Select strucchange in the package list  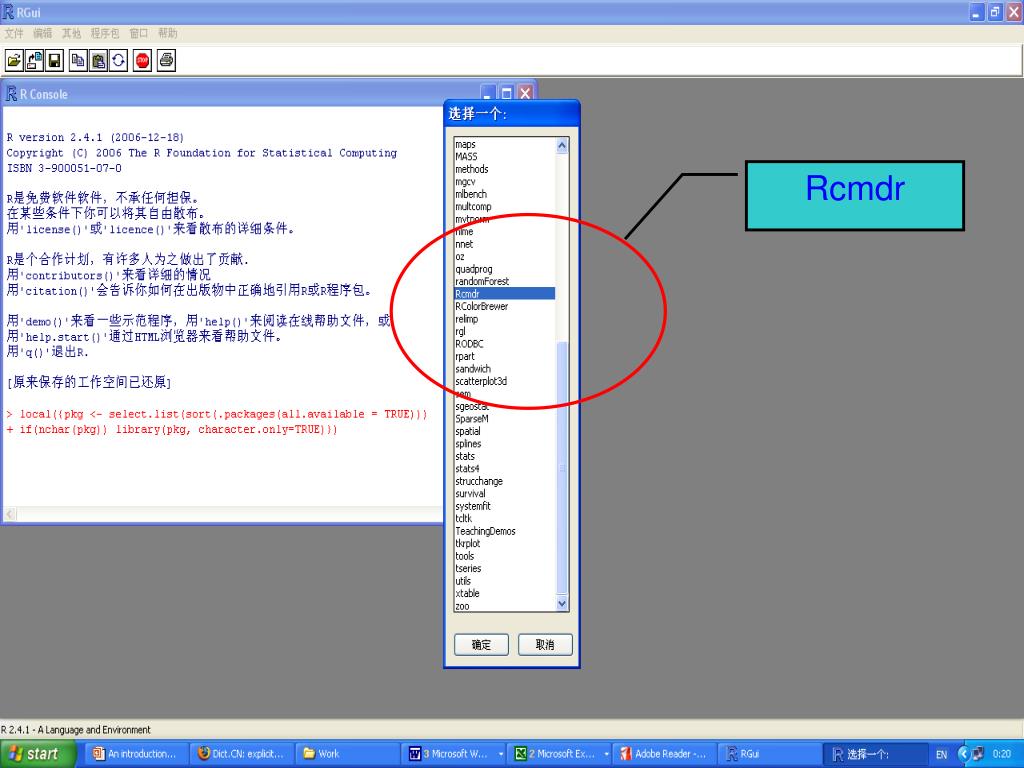[x=505, y=481]
